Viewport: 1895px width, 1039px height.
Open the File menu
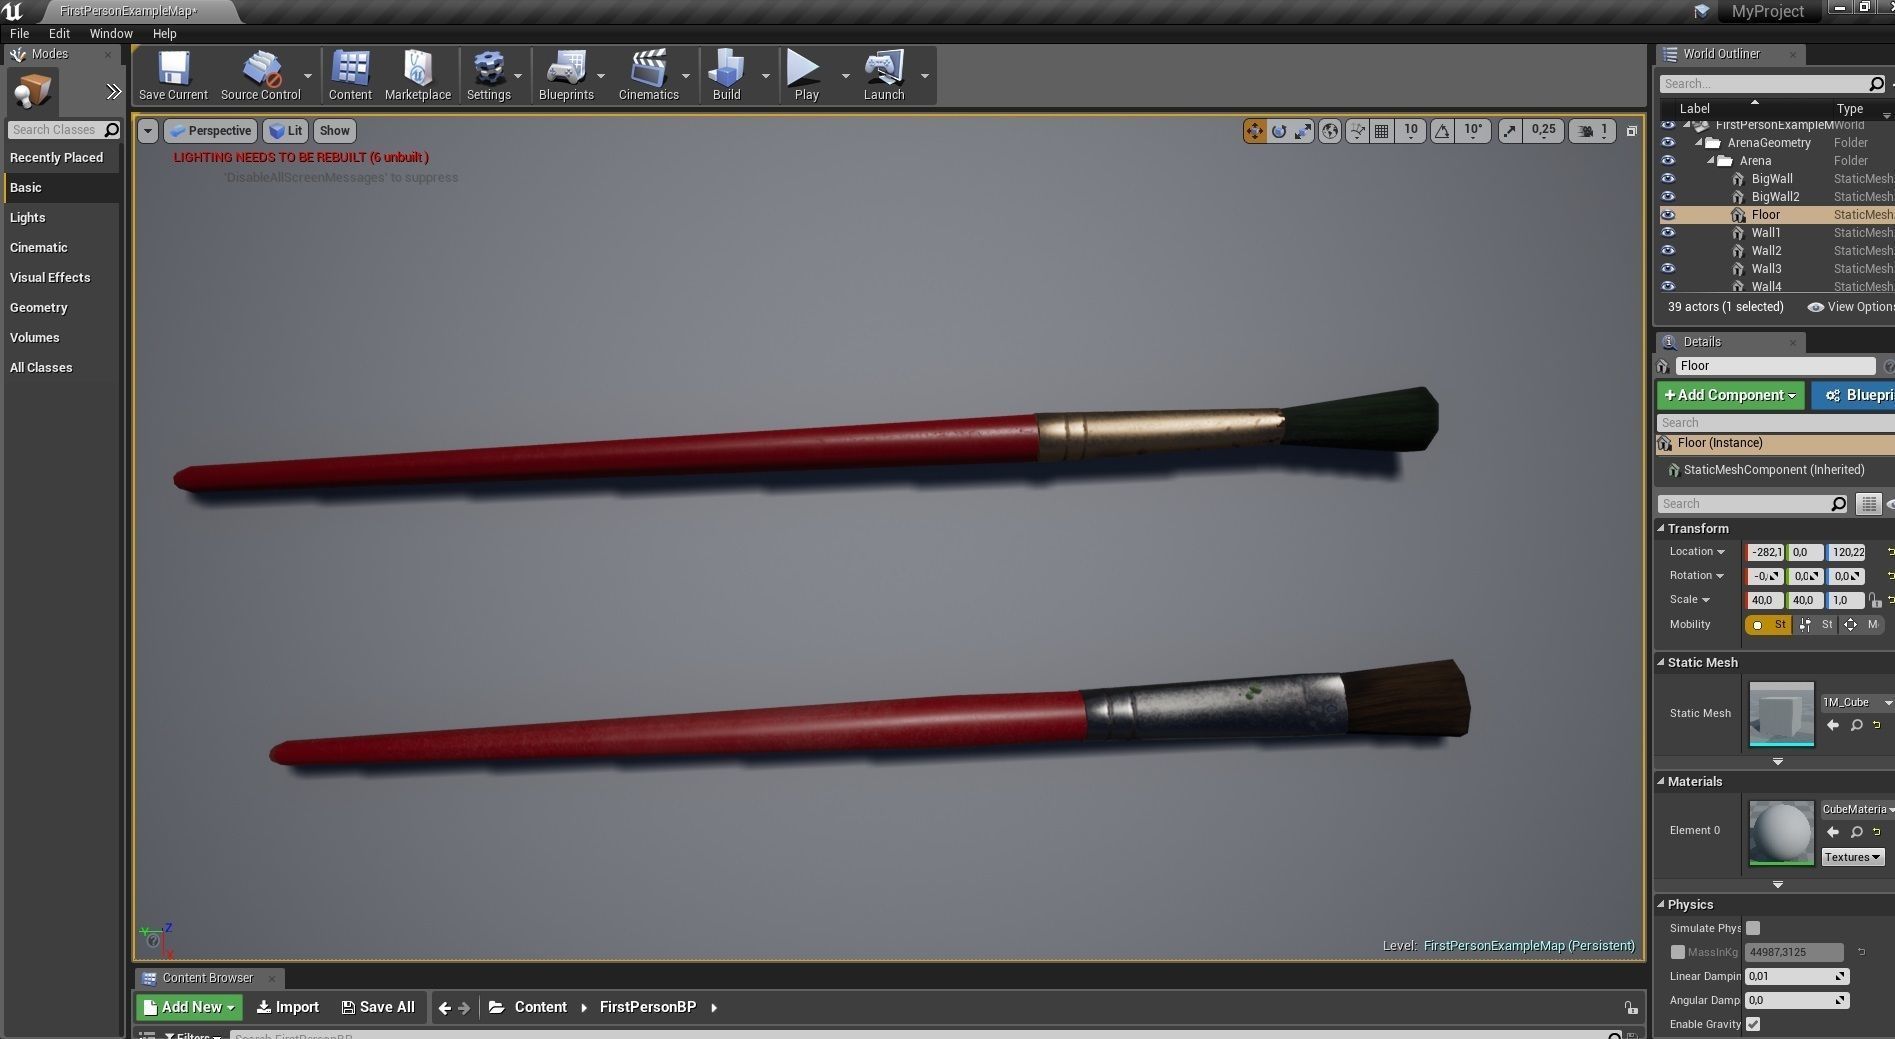(19, 33)
